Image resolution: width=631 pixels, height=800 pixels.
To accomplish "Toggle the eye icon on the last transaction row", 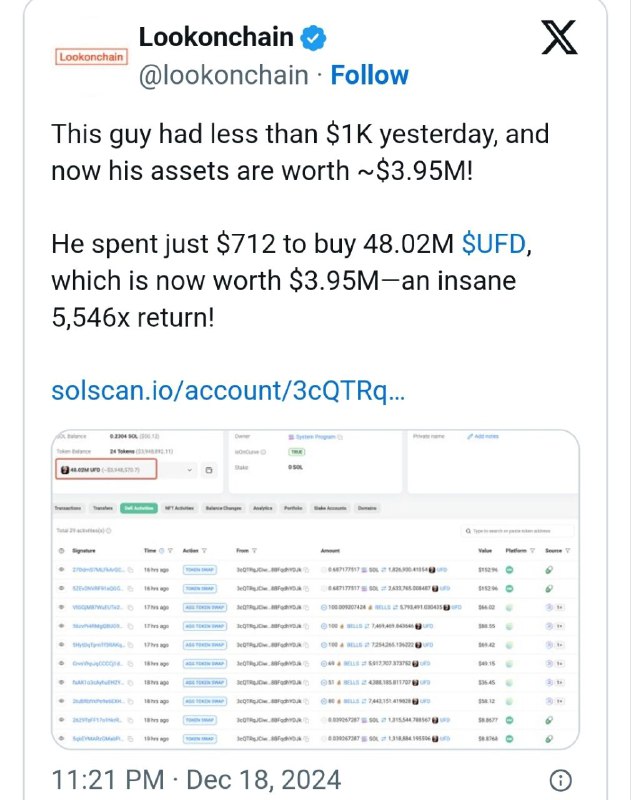I will pos(61,738).
